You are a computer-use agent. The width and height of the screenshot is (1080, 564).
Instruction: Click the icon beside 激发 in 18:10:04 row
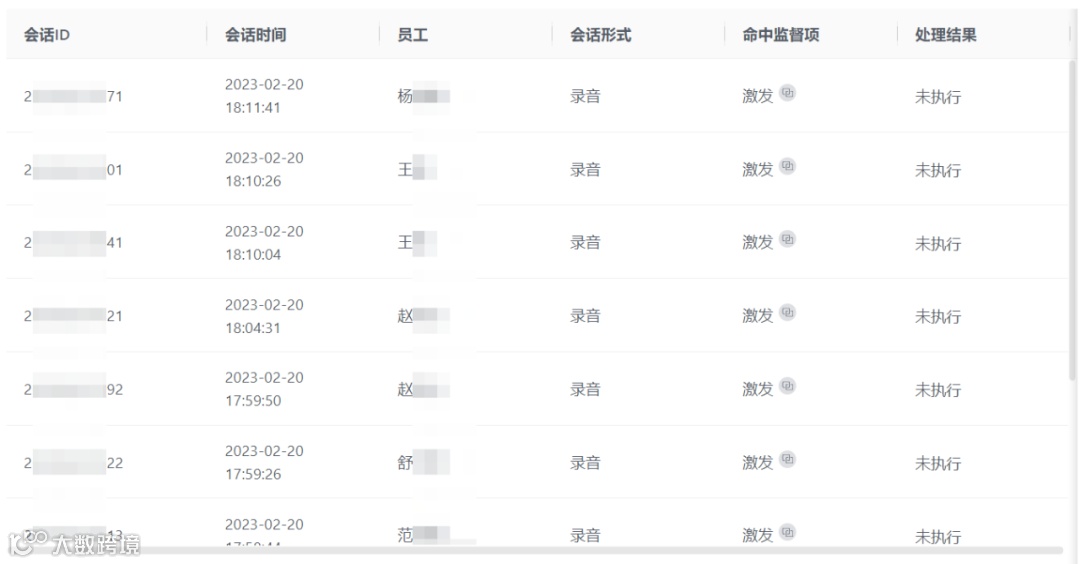point(788,239)
